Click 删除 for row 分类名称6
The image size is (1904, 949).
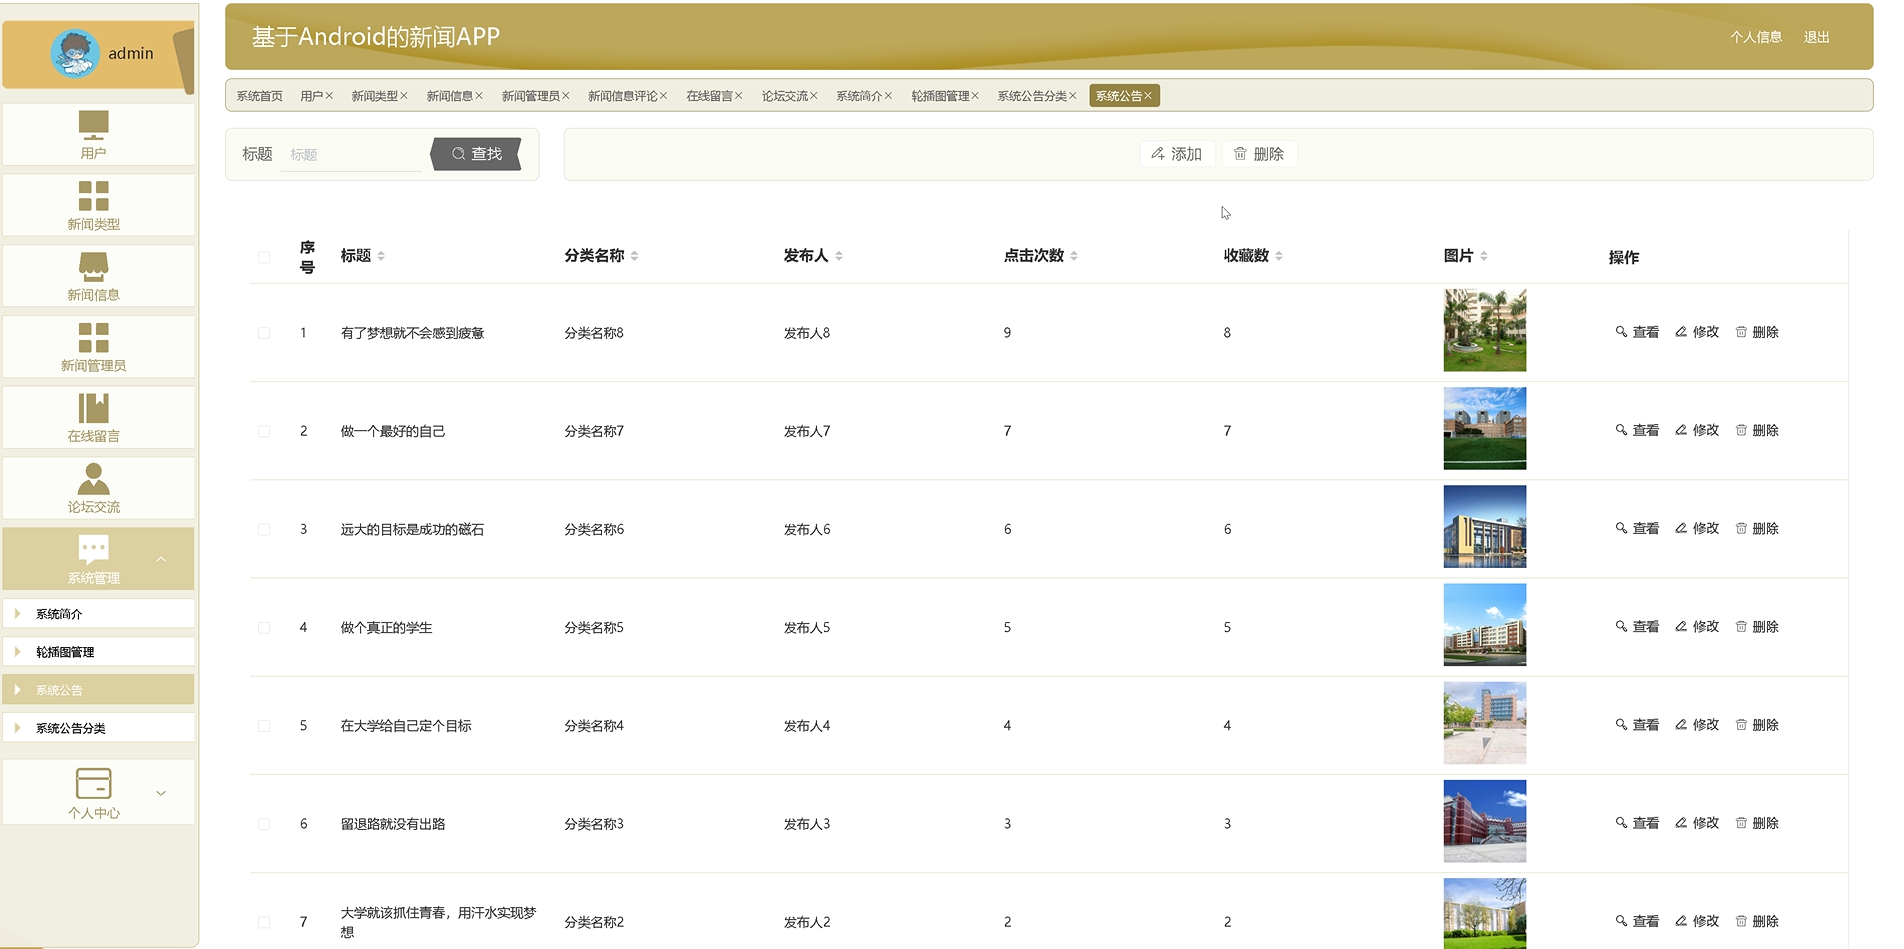point(1757,528)
